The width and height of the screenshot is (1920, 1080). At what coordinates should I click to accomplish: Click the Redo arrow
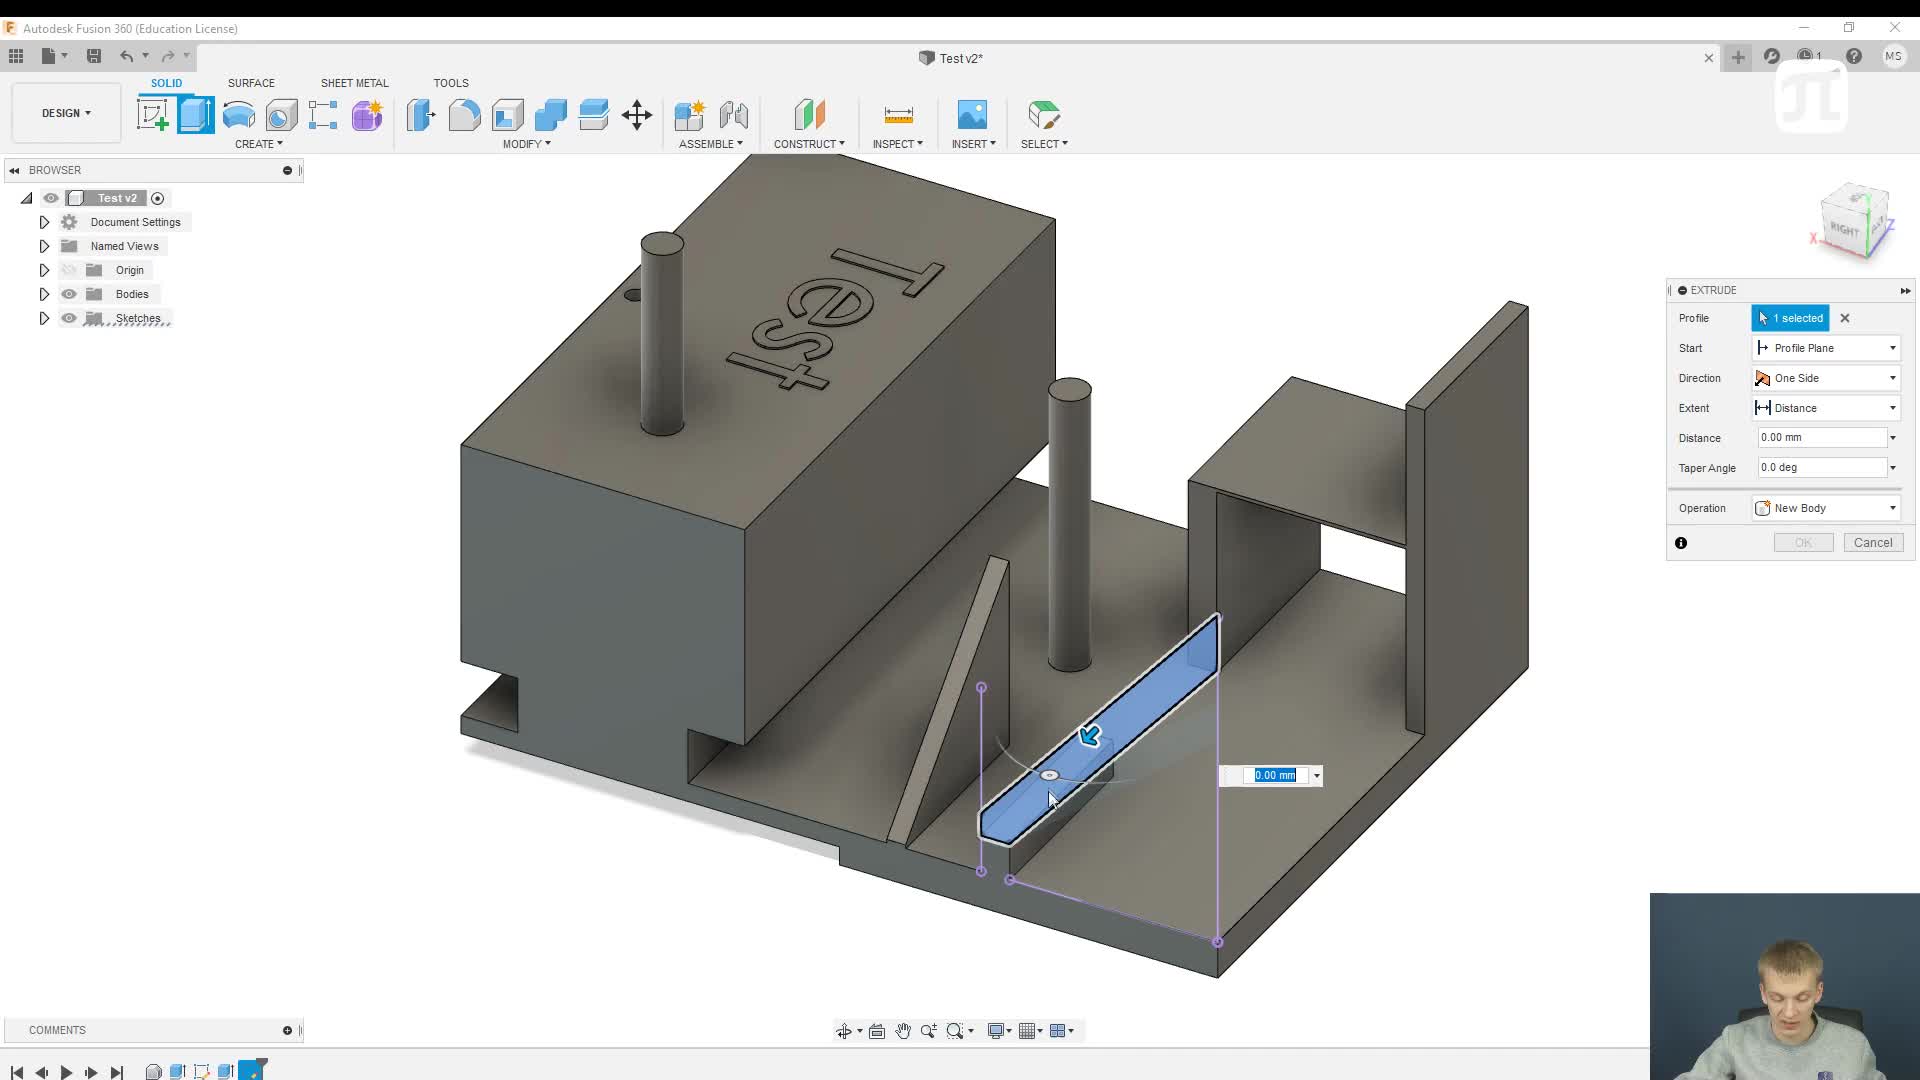(168, 56)
